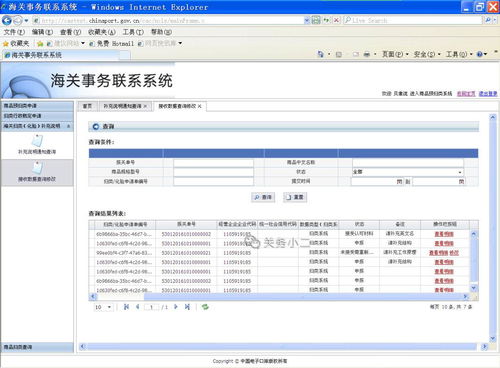The width and height of the screenshot is (500, 368).
Task: Click the IE Home page icon
Action: [x=320, y=54]
